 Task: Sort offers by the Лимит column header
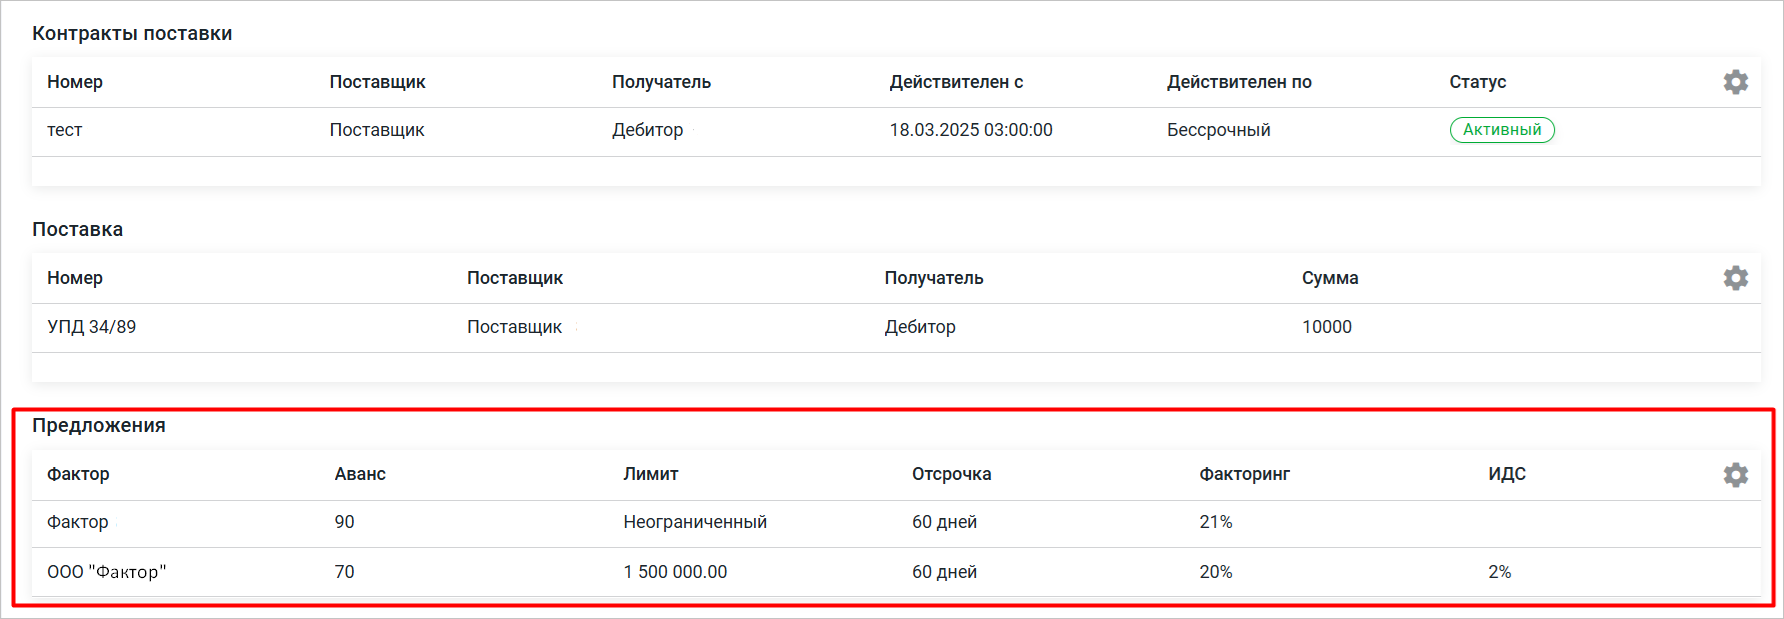[650, 474]
